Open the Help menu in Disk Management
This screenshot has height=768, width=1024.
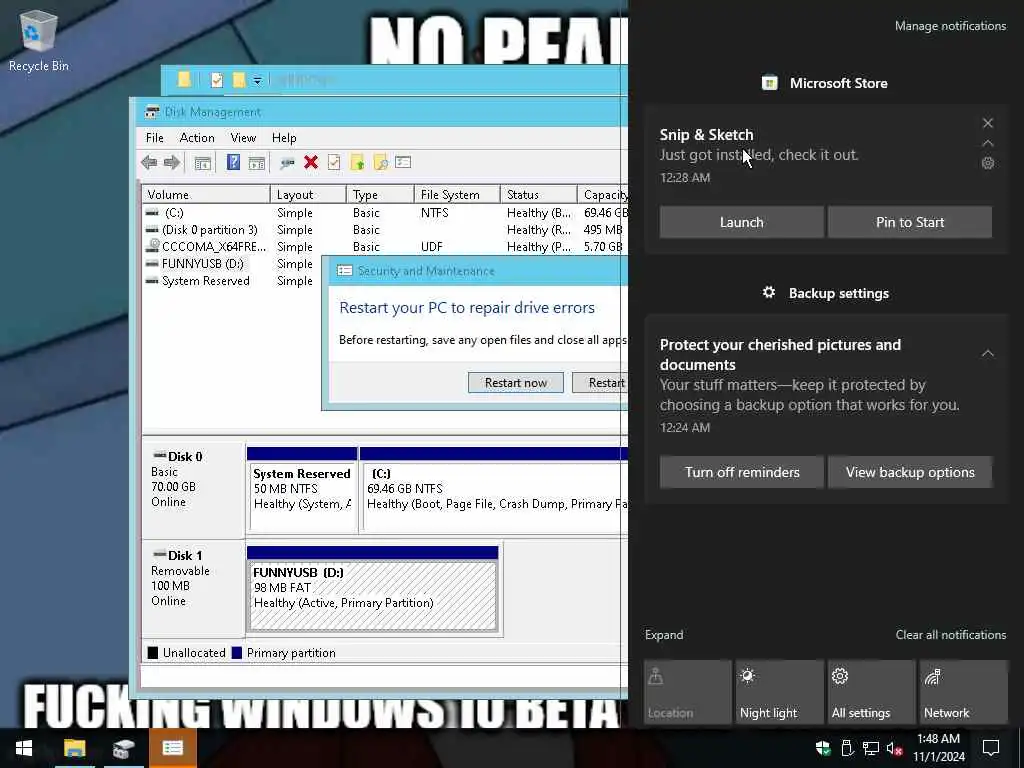pos(284,138)
